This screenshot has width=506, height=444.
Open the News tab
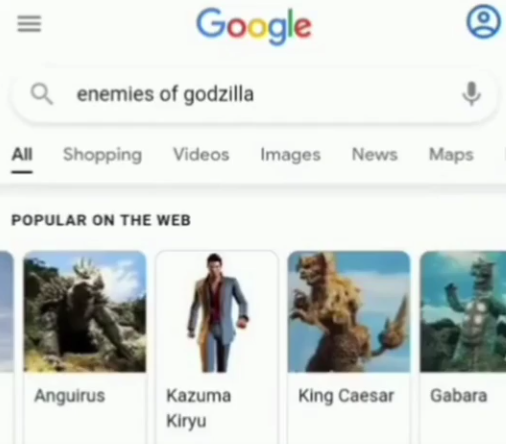pos(375,155)
